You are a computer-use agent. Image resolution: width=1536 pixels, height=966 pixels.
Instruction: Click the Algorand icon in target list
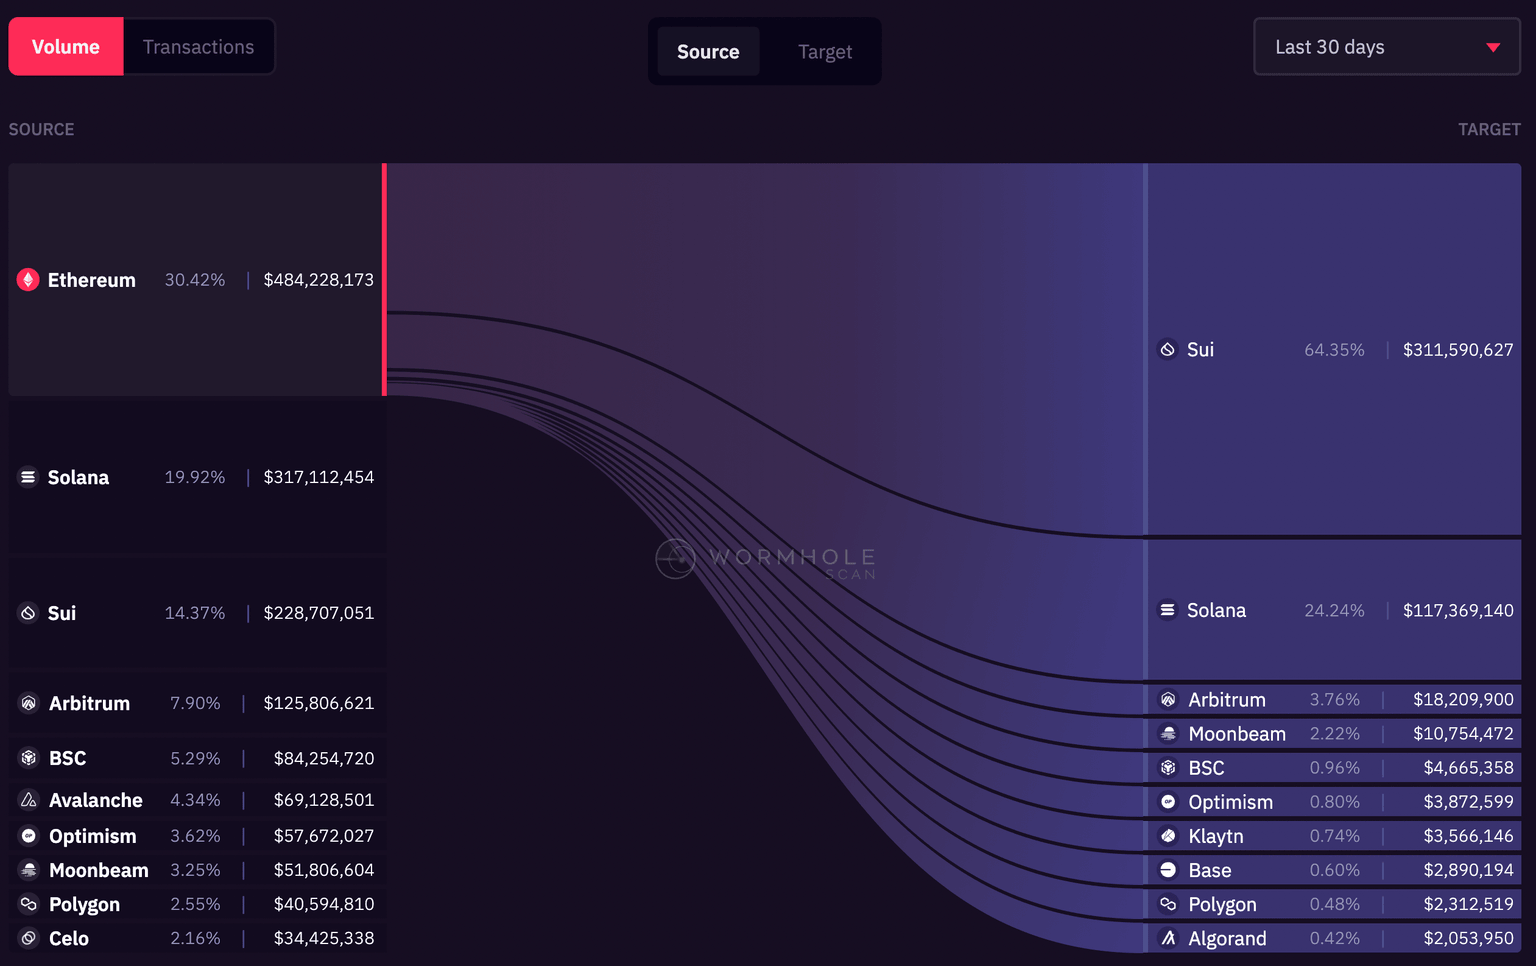(1168, 938)
